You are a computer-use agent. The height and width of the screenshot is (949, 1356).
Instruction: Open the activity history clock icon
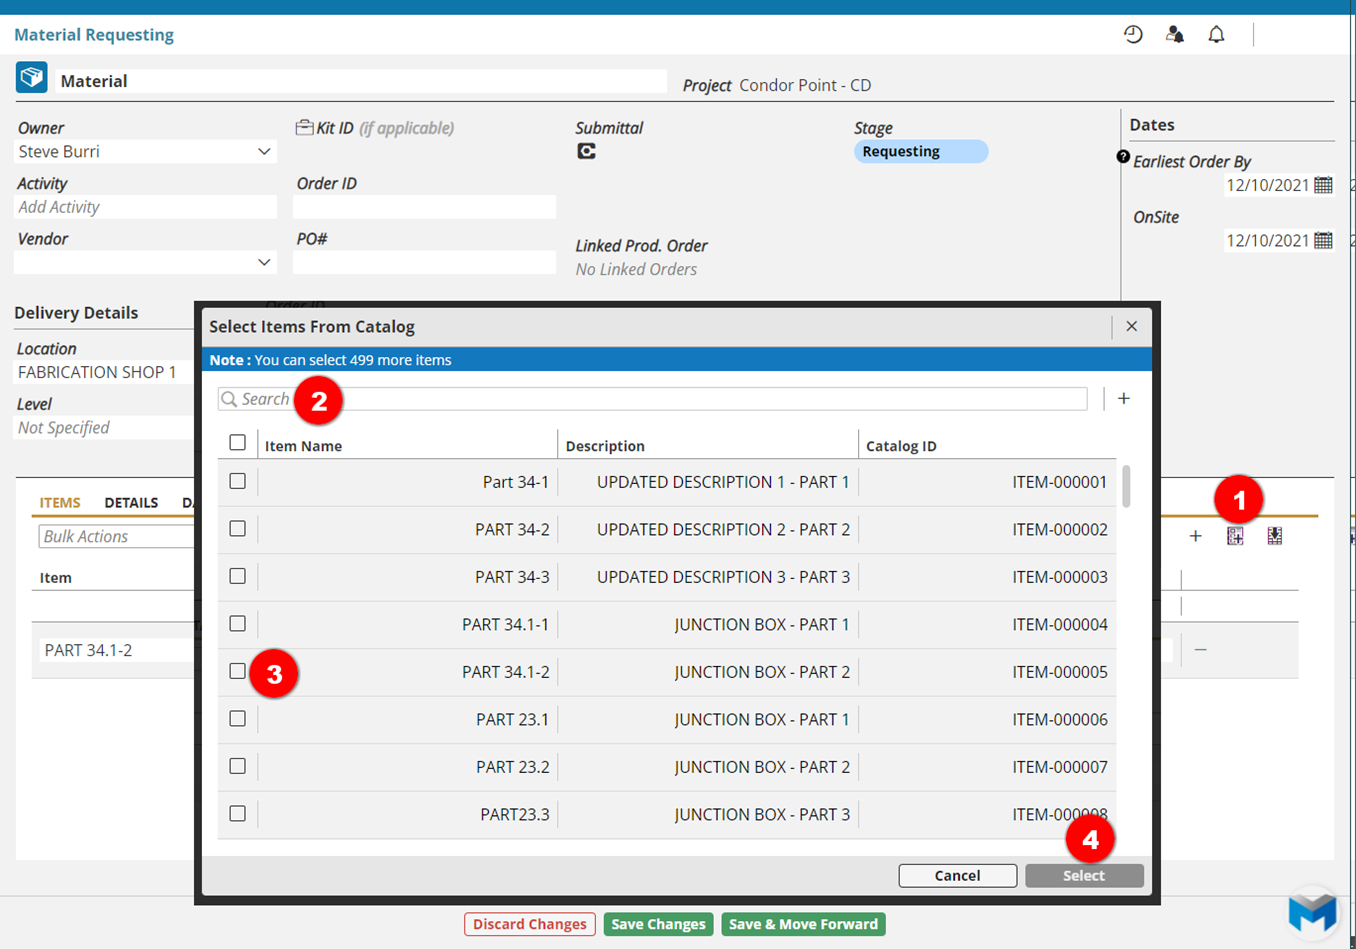pos(1133,35)
